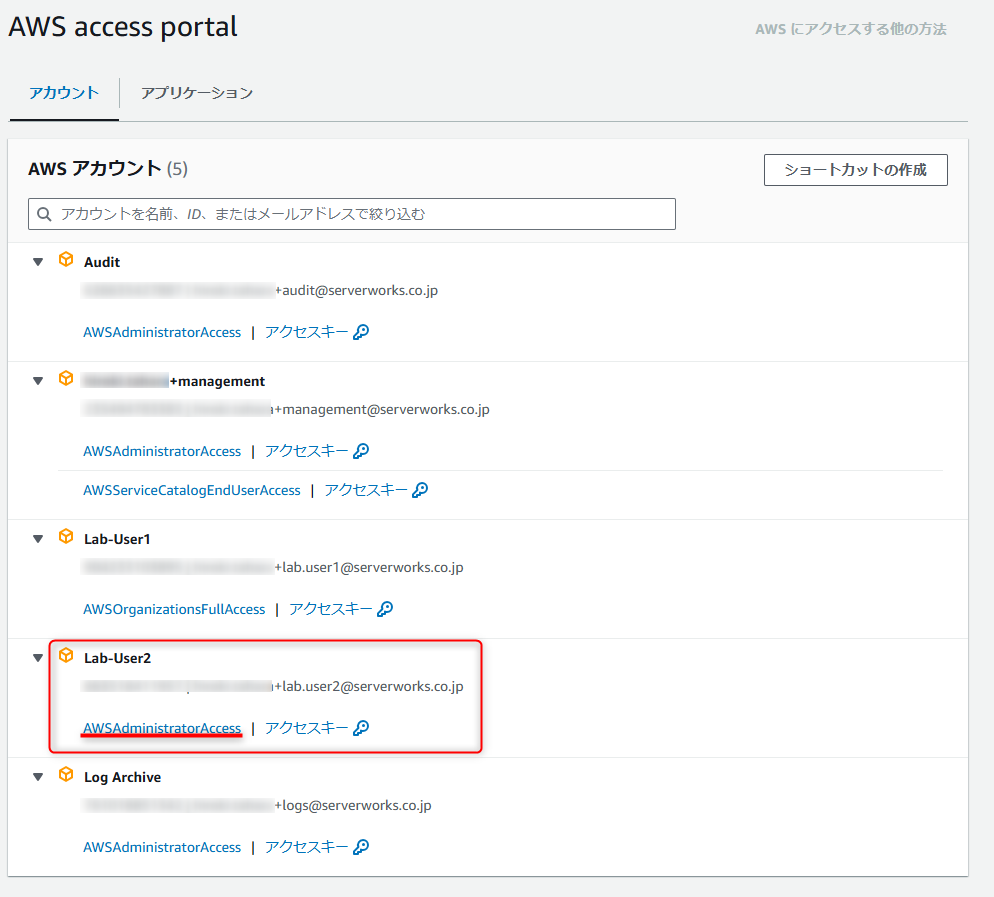Click the AWS access portal title
Viewport: 994px width, 897px height.
click(x=123, y=27)
